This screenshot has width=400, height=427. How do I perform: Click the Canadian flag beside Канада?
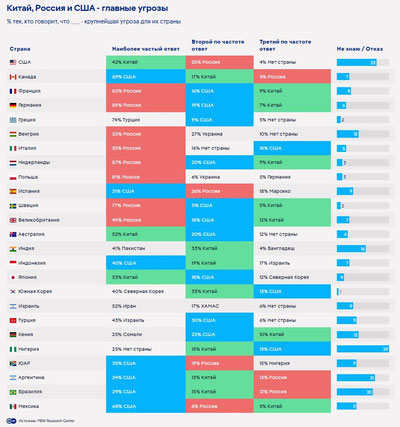click(x=13, y=77)
